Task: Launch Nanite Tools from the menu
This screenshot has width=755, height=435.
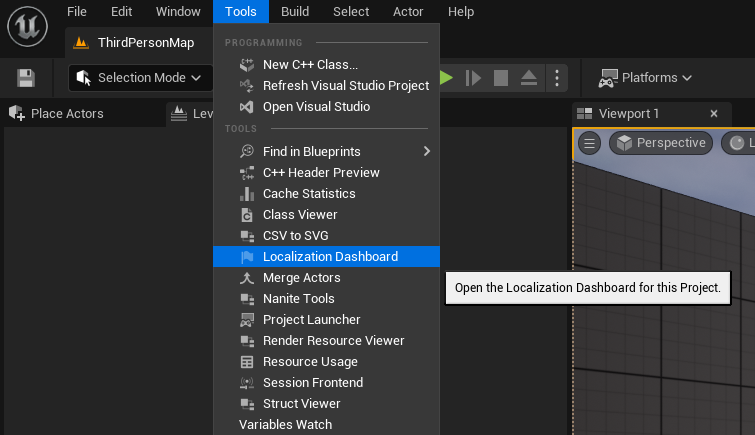Action: tap(298, 299)
